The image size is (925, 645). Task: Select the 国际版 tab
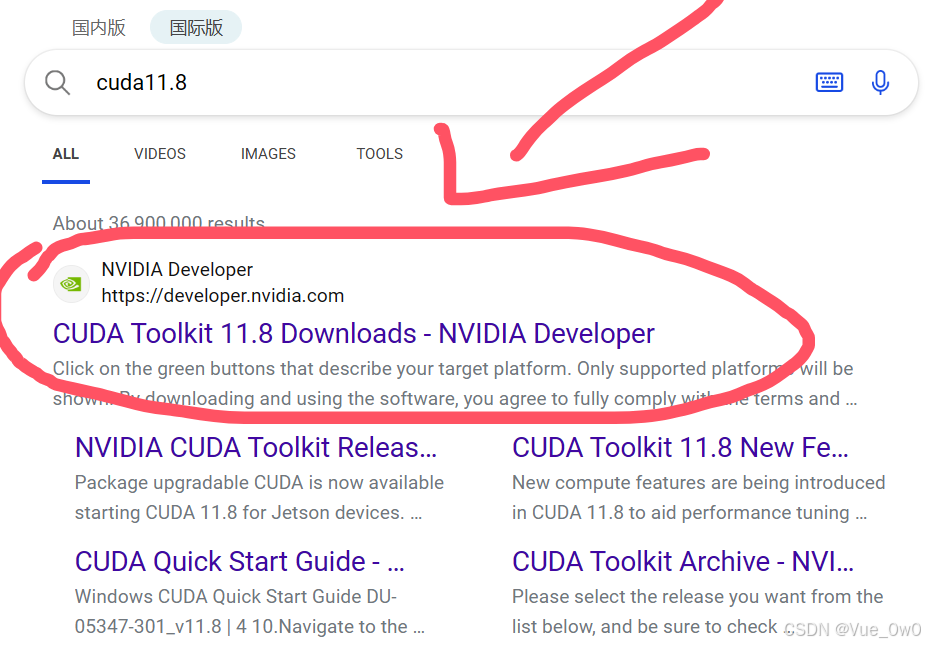[x=196, y=28]
